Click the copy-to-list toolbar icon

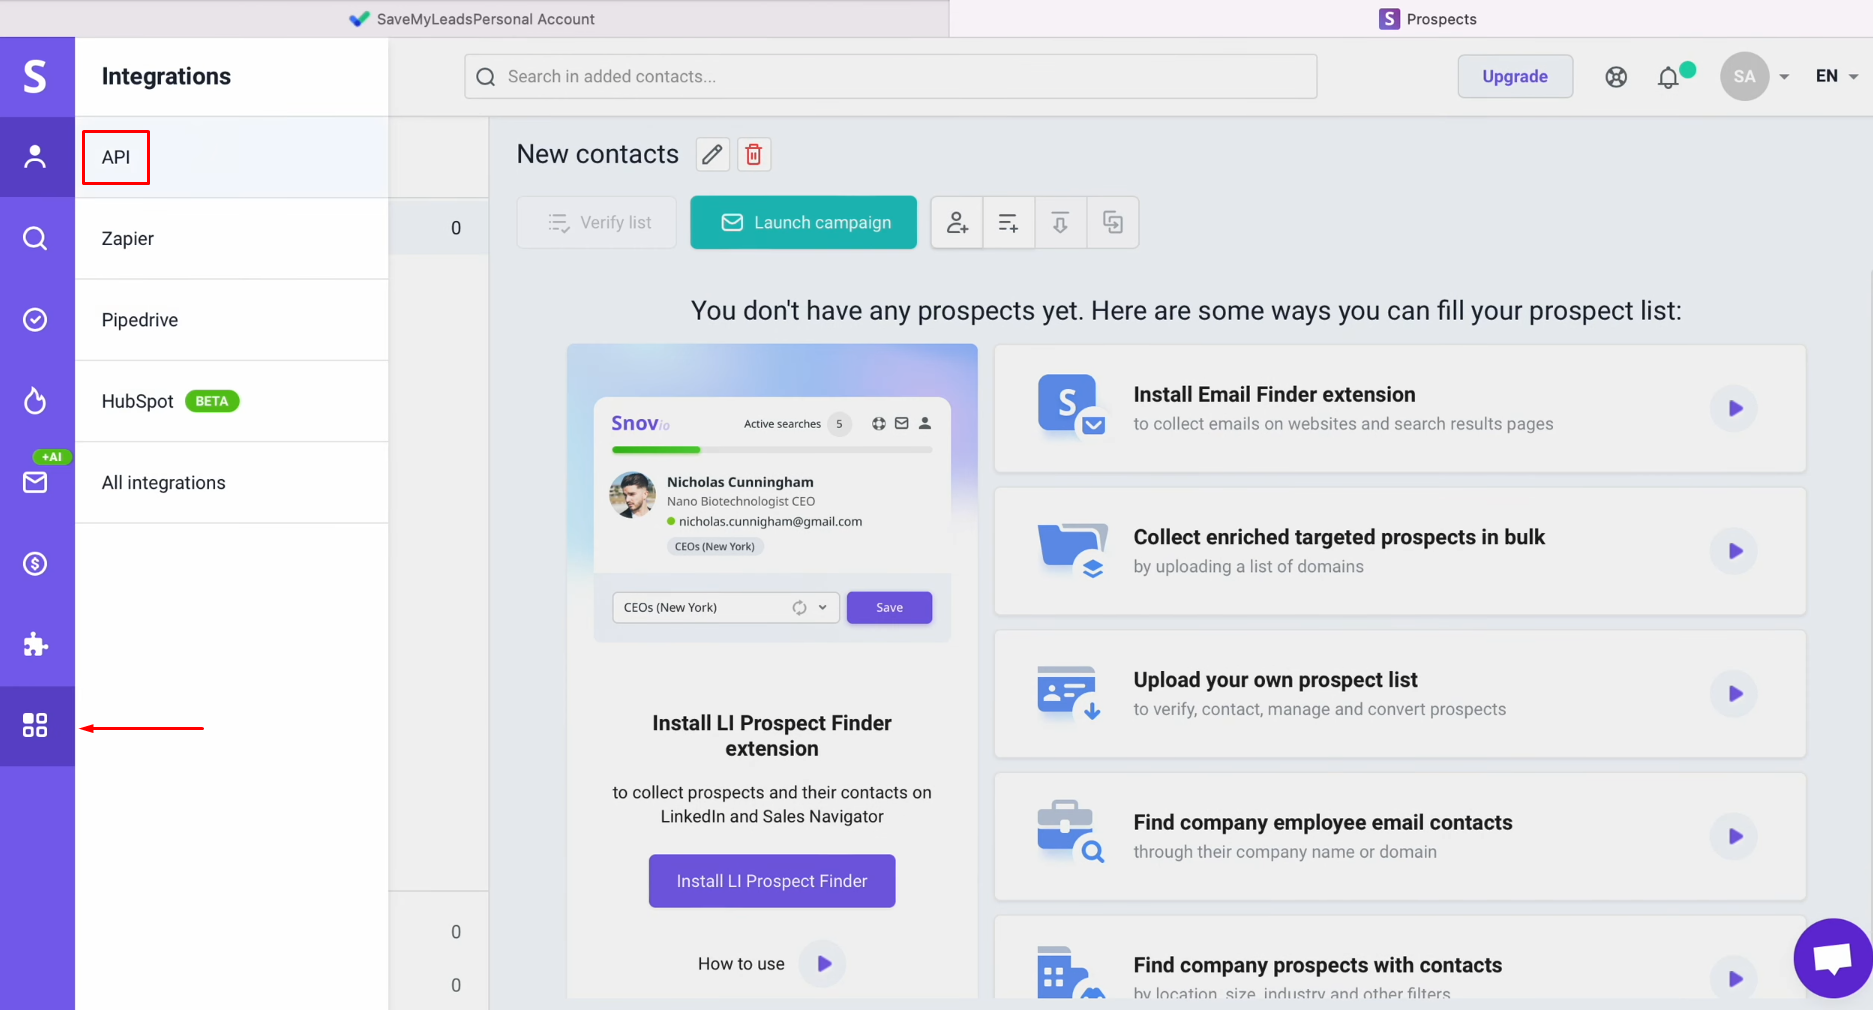pos(1112,222)
